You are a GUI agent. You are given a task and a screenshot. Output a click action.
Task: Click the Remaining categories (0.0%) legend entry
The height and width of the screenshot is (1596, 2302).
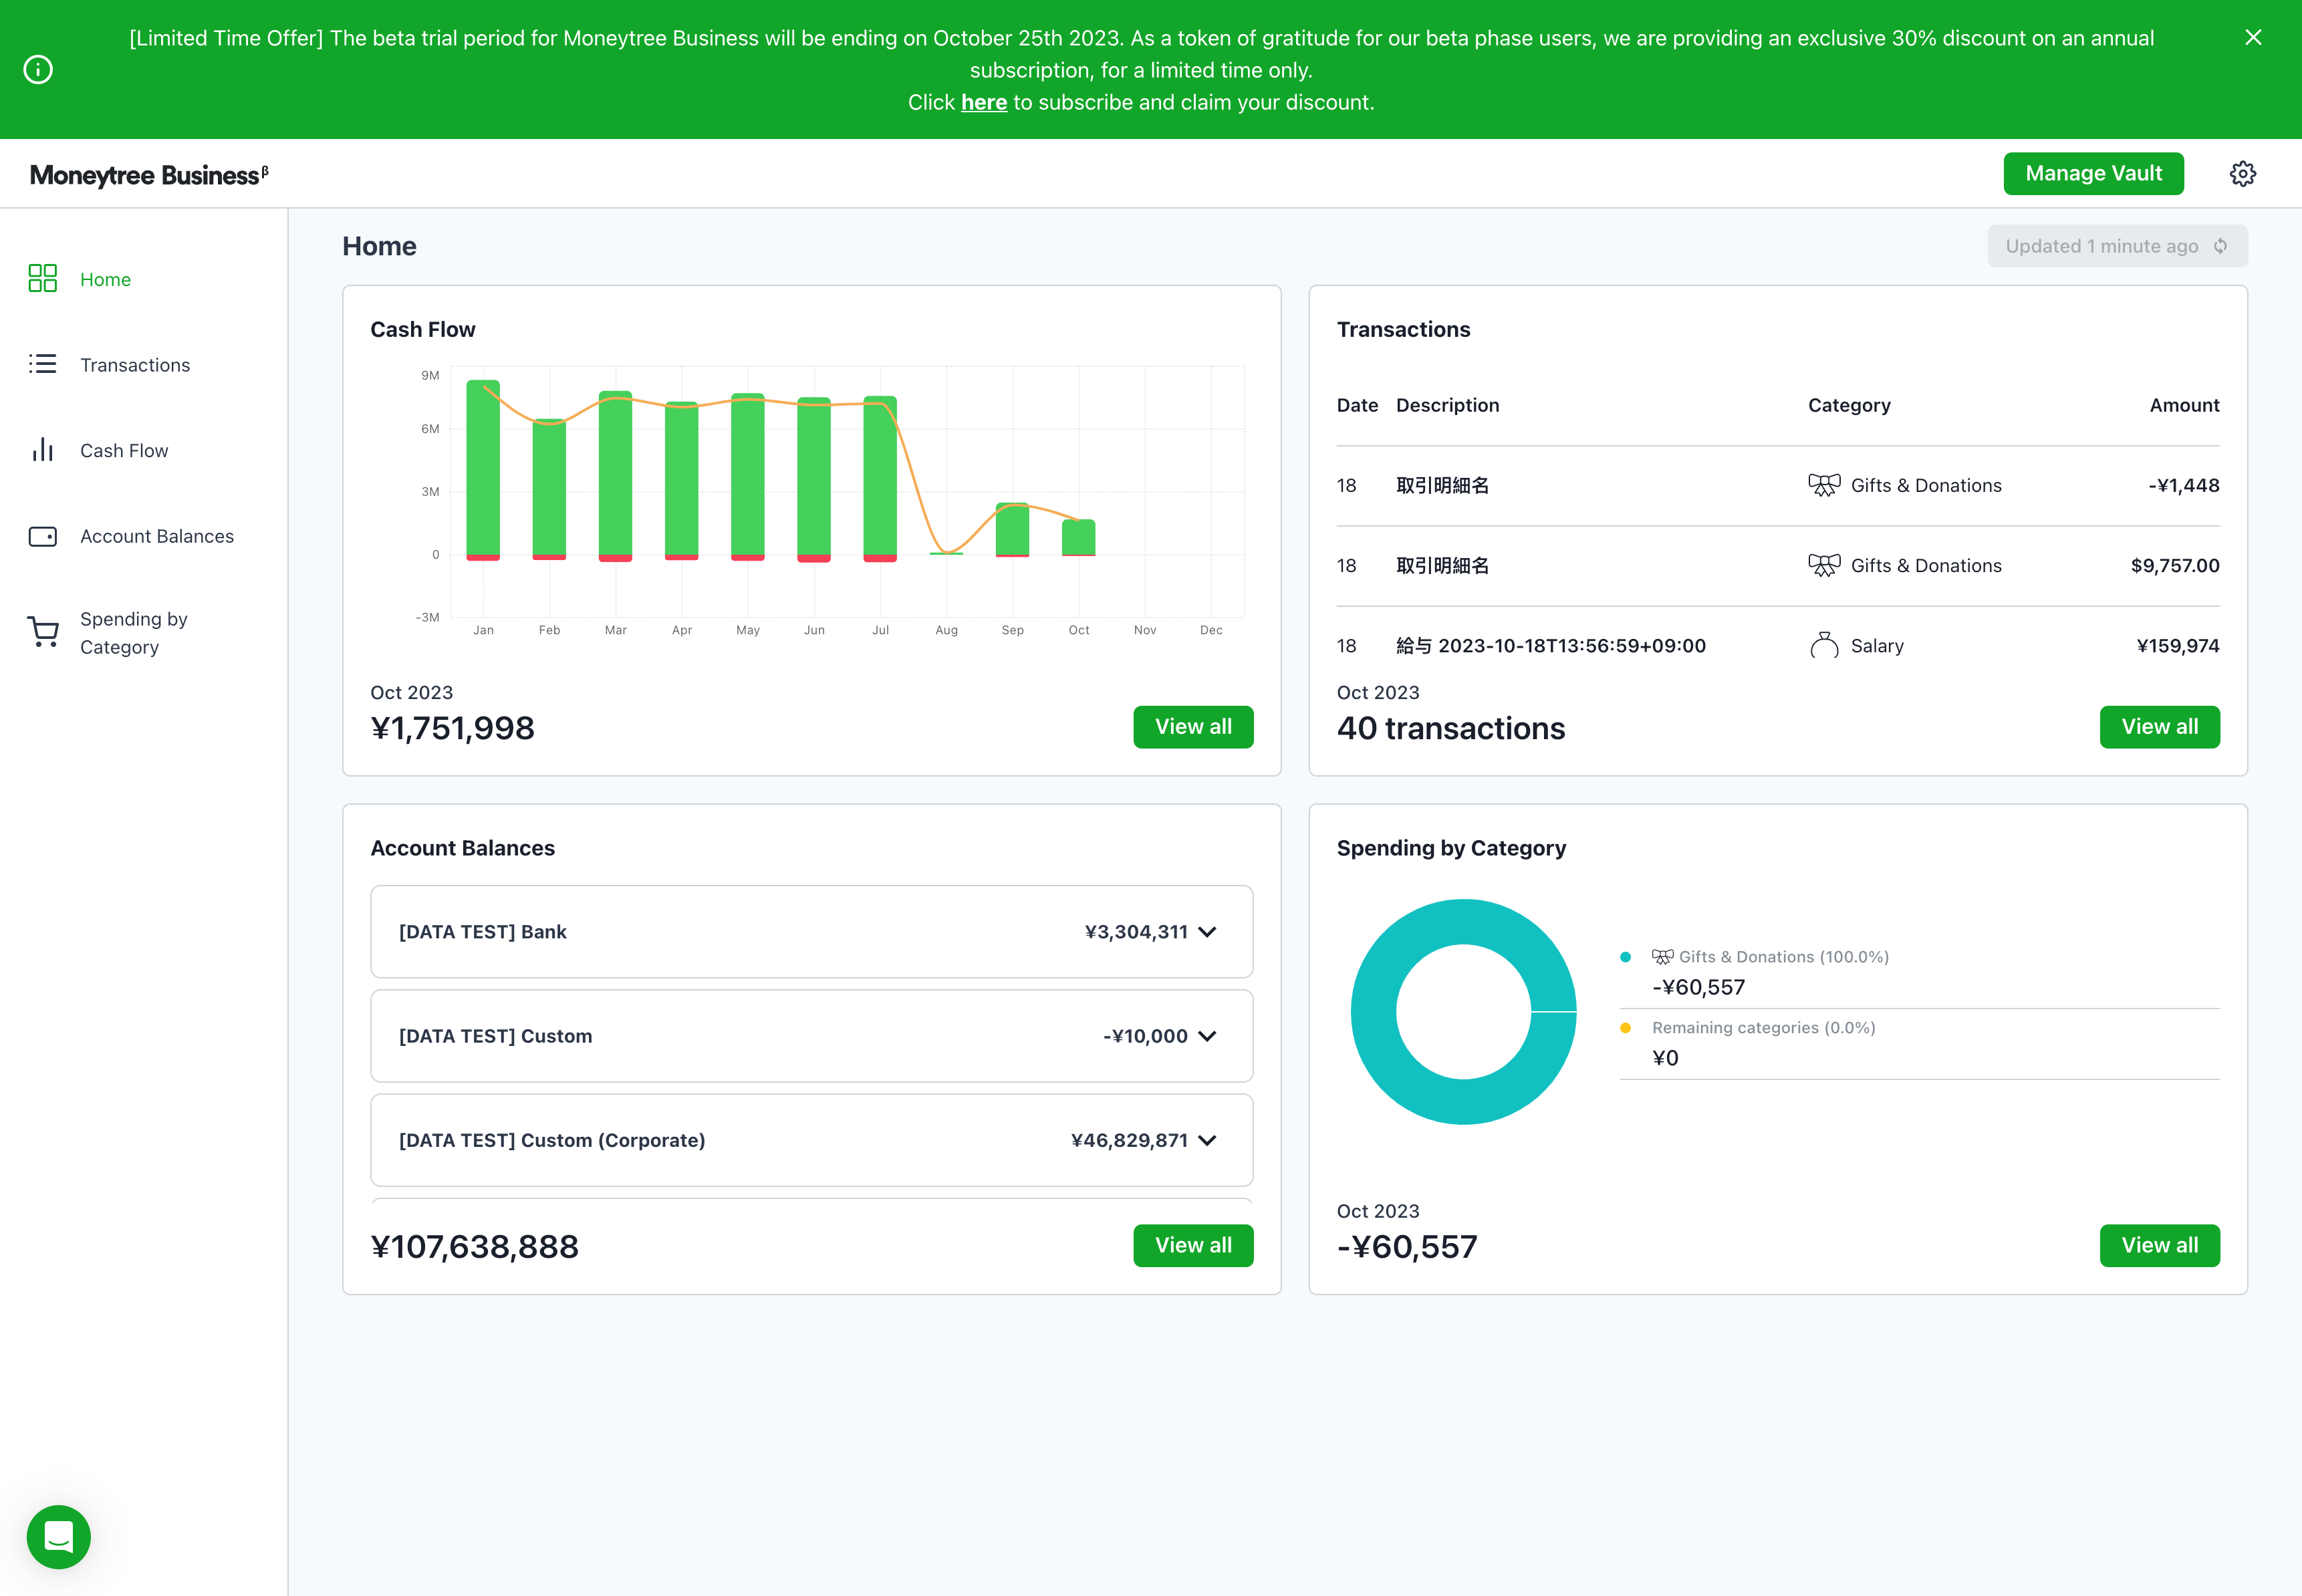tap(1763, 1028)
